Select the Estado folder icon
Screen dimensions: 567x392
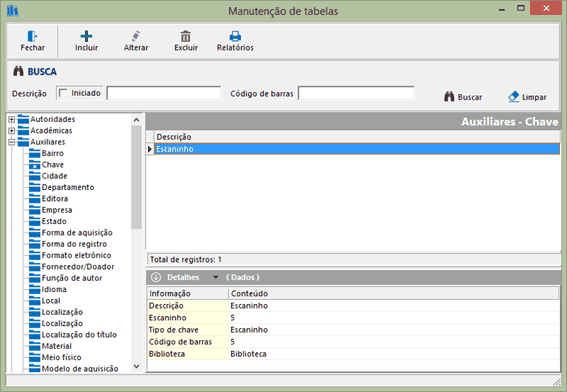pyautogui.click(x=35, y=221)
